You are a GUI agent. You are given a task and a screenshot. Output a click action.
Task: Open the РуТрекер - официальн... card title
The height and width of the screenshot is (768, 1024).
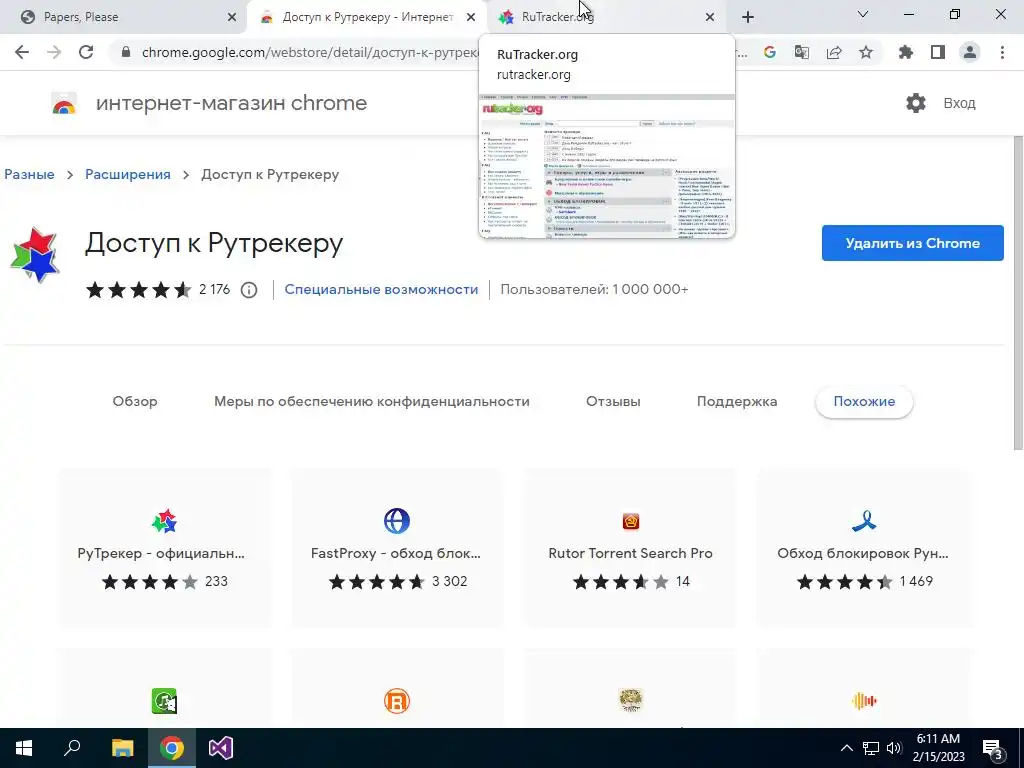161,553
